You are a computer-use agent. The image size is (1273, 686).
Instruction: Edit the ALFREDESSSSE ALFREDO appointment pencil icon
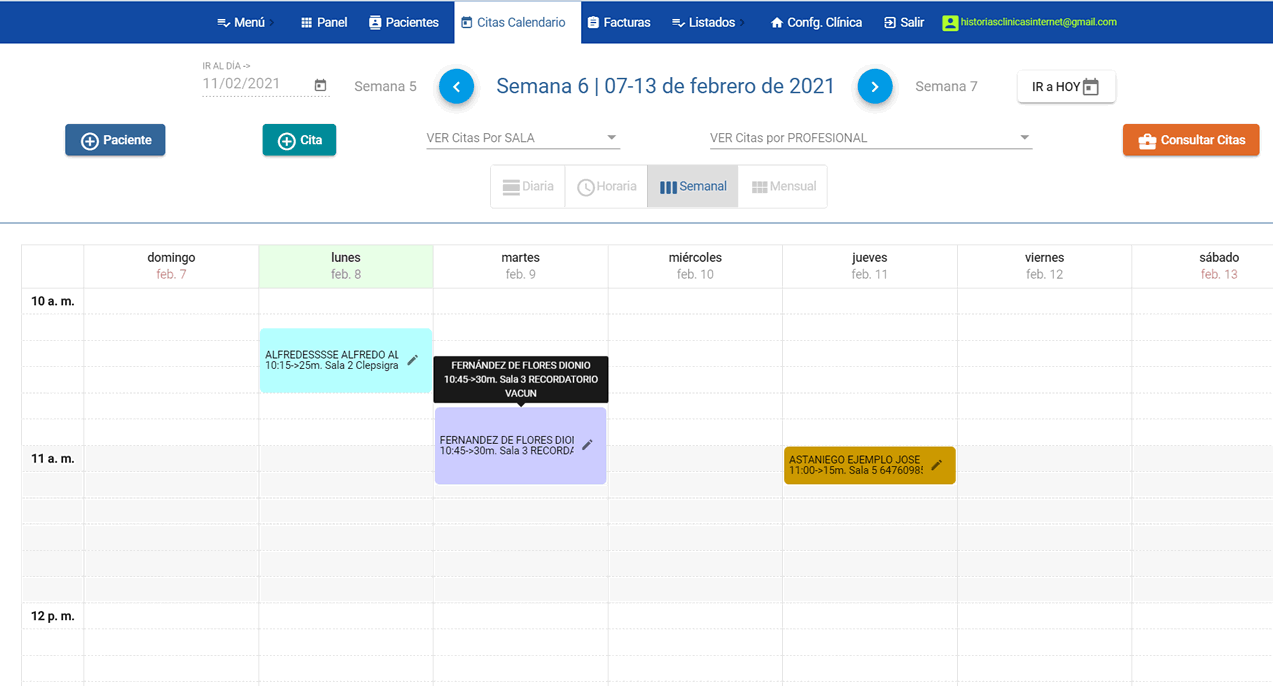(x=412, y=360)
